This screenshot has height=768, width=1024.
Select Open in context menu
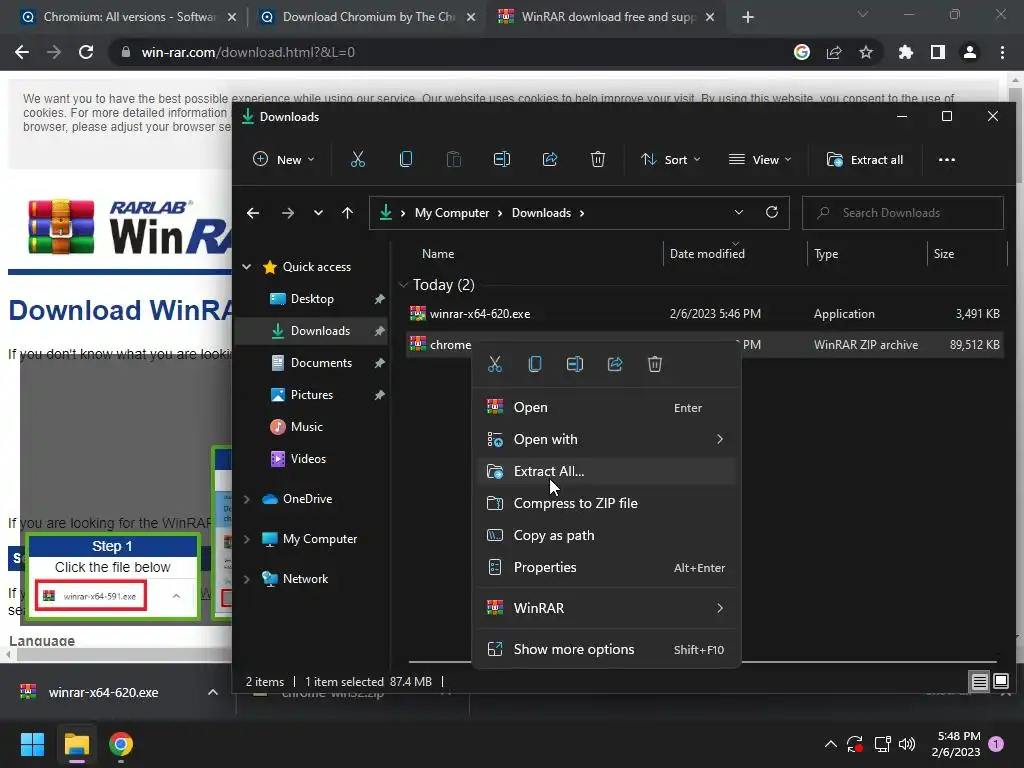(x=607, y=407)
